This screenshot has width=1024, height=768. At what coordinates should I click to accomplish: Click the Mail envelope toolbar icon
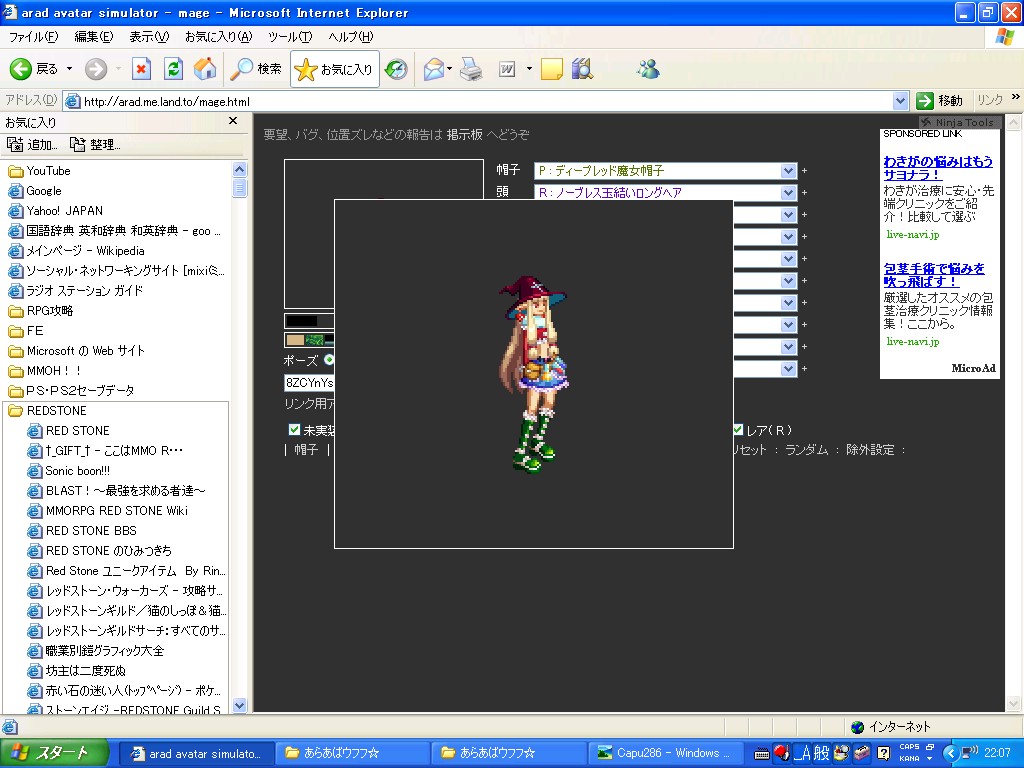coord(433,69)
